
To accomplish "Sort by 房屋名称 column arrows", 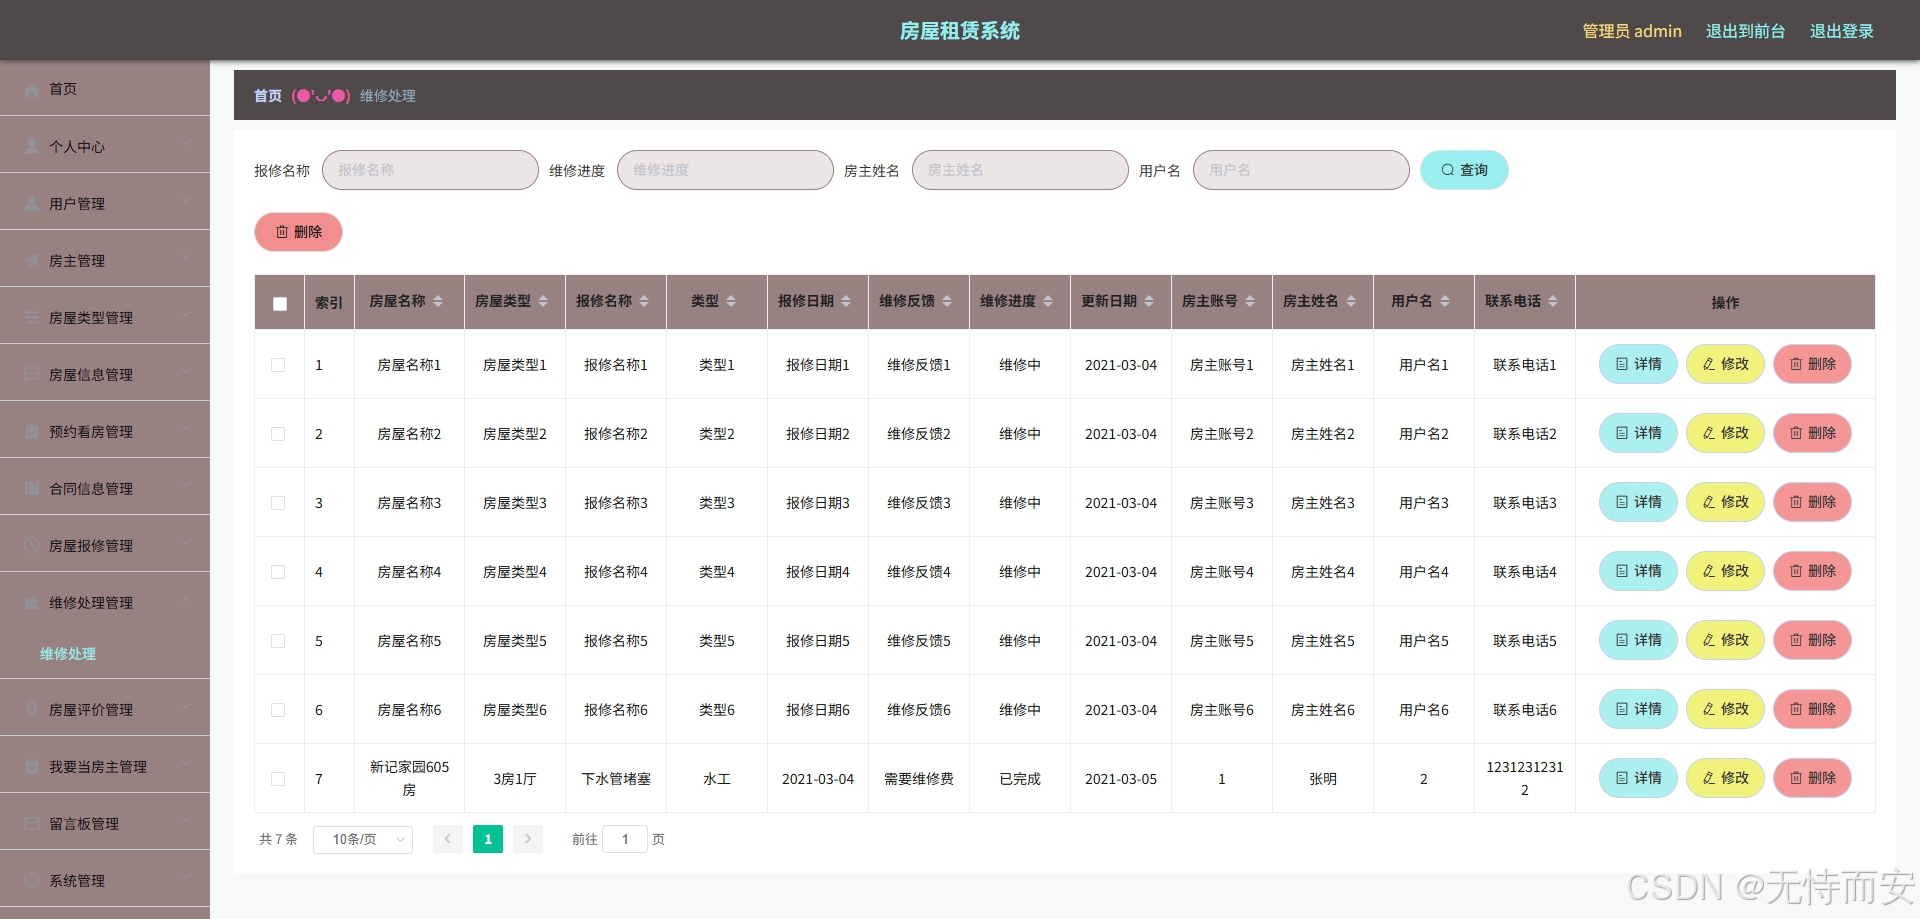I will (x=438, y=301).
